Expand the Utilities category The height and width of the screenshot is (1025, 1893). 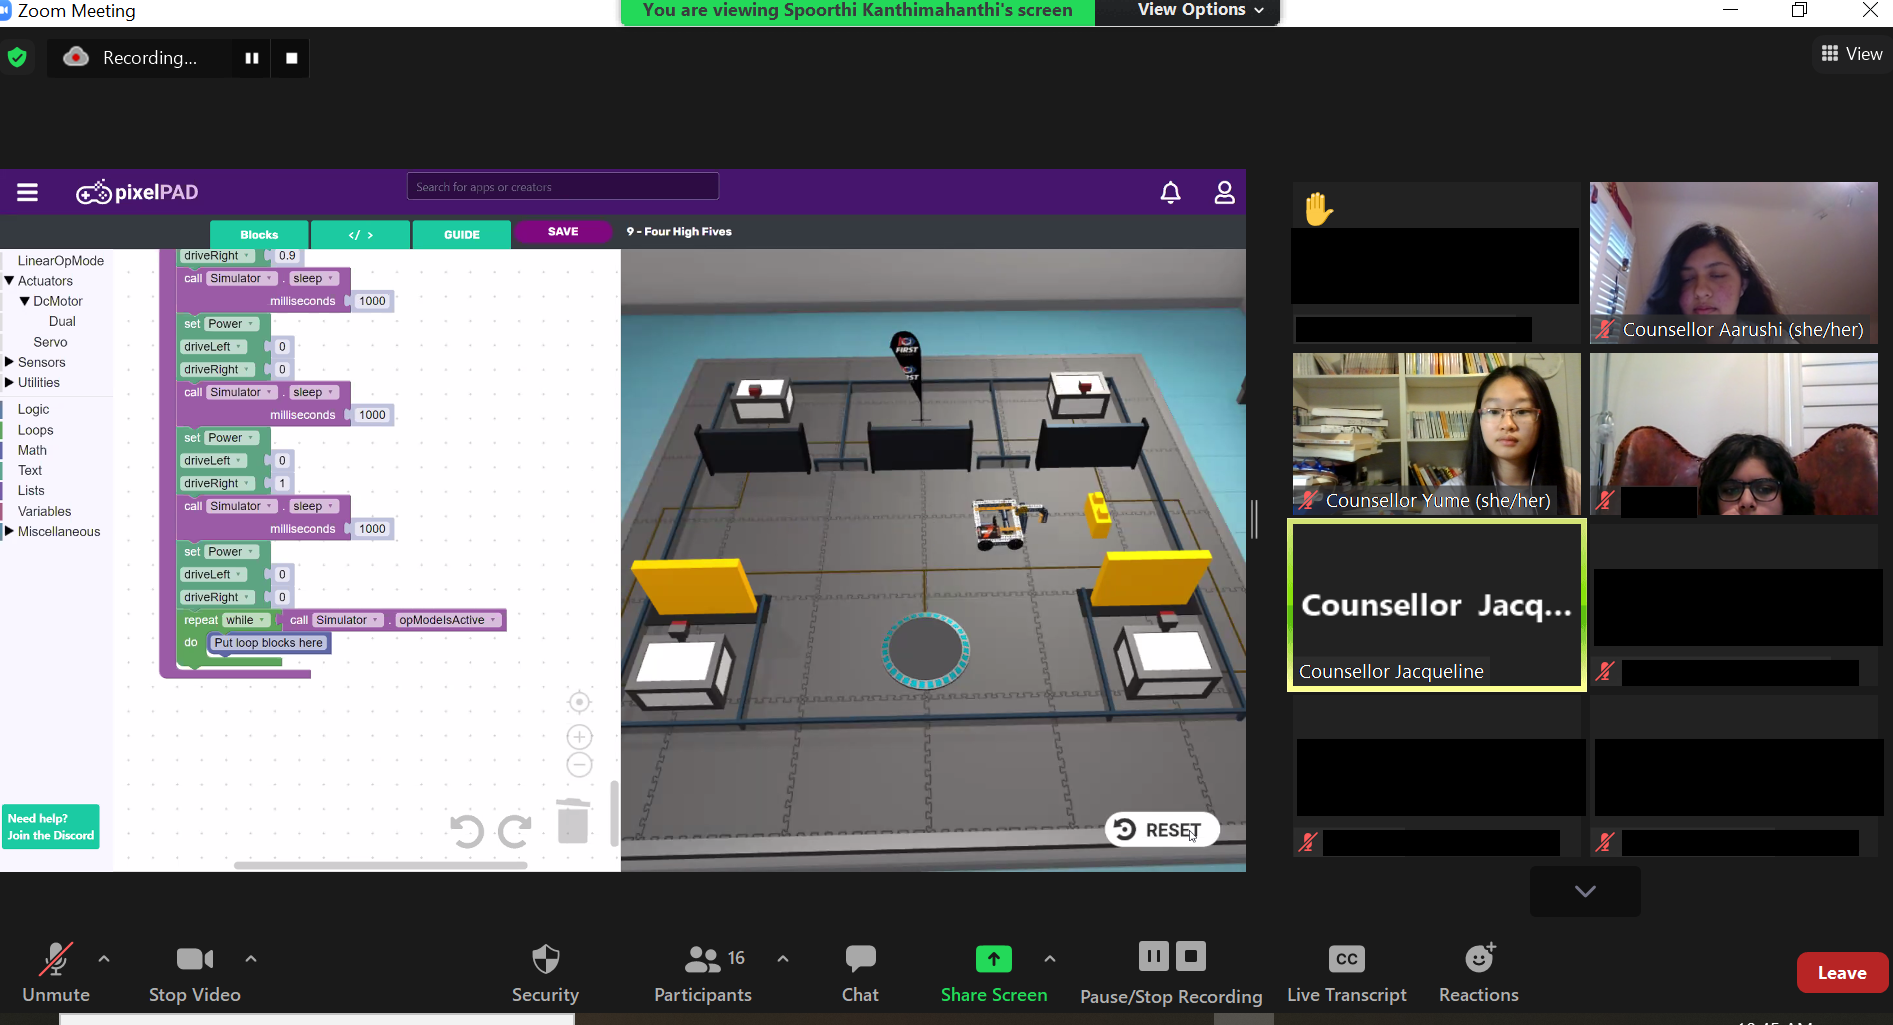point(9,382)
